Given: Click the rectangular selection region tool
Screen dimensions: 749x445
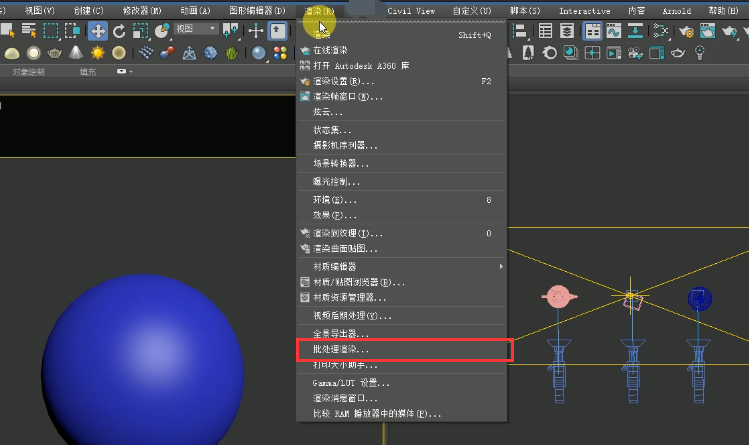Looking at the screenshot, I should coord(51,31).
